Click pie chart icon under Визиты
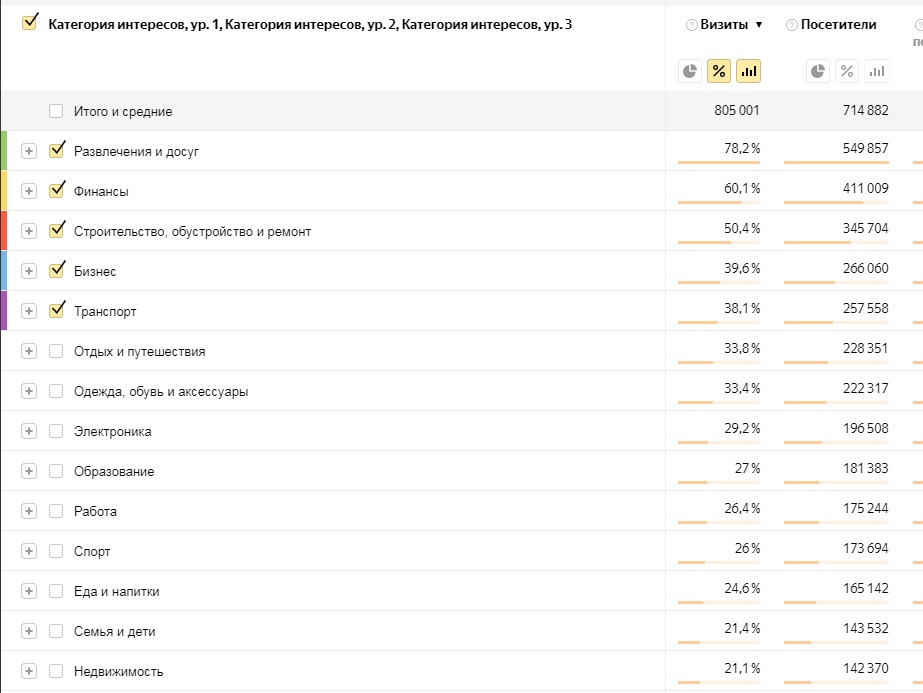923x693 pixels. 690,71
